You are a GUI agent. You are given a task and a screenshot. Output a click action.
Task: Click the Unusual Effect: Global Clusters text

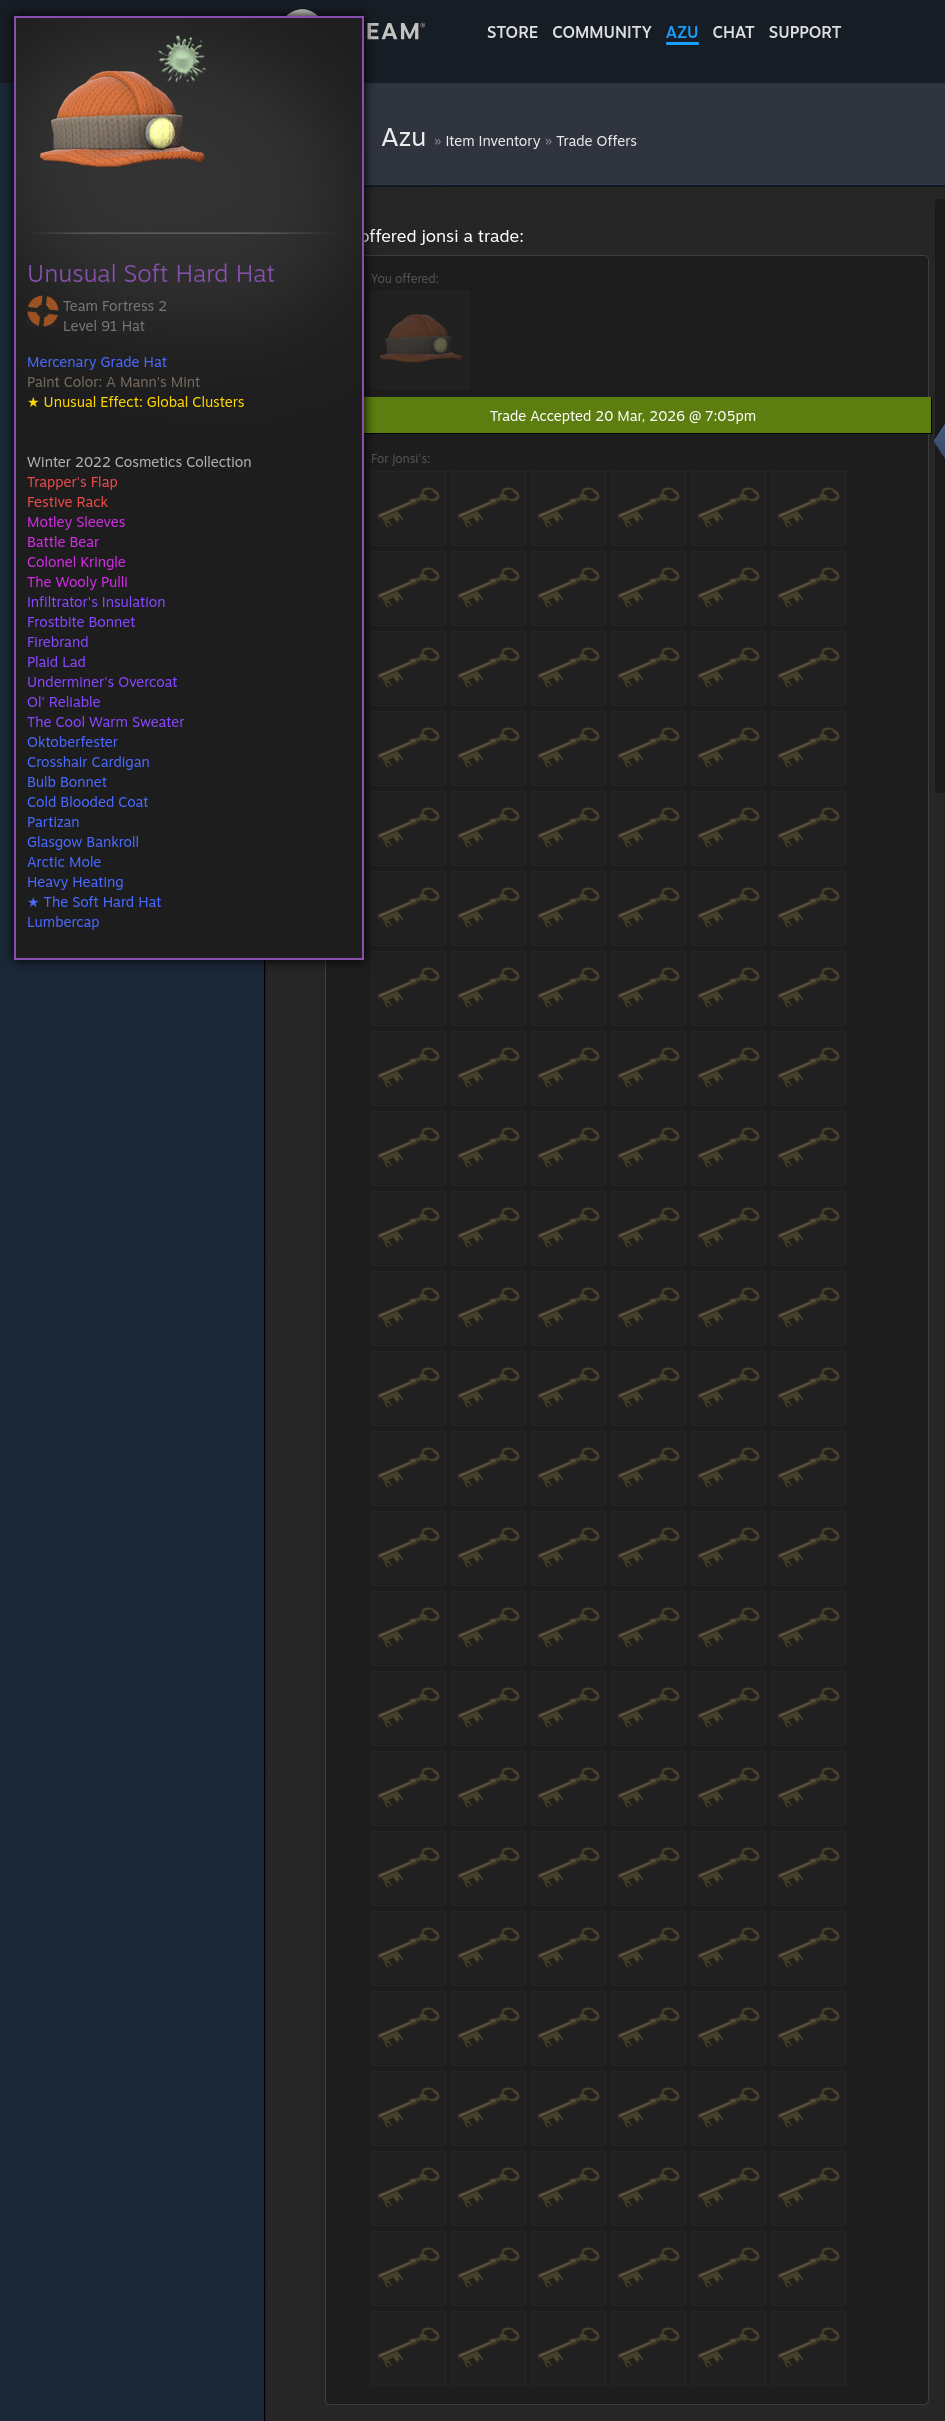point(143,402)
